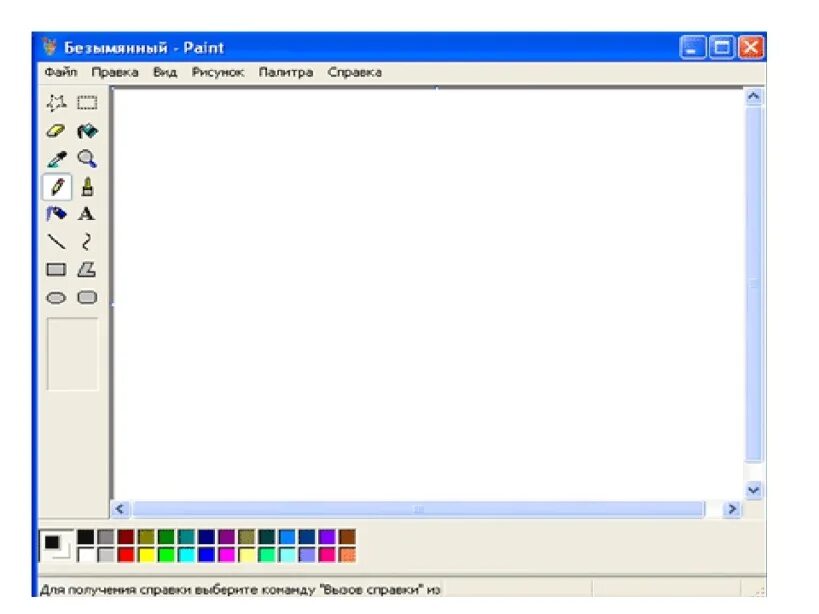Select the rectangular Select tool
819x614 pixels.
pos(87,102)
